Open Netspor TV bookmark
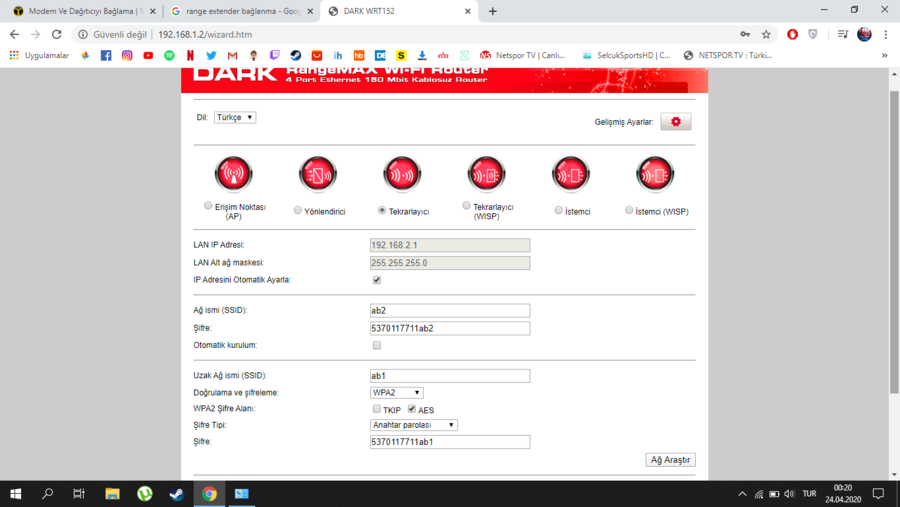The height and width of the screenshot is (507, 900). coord(522,56)
